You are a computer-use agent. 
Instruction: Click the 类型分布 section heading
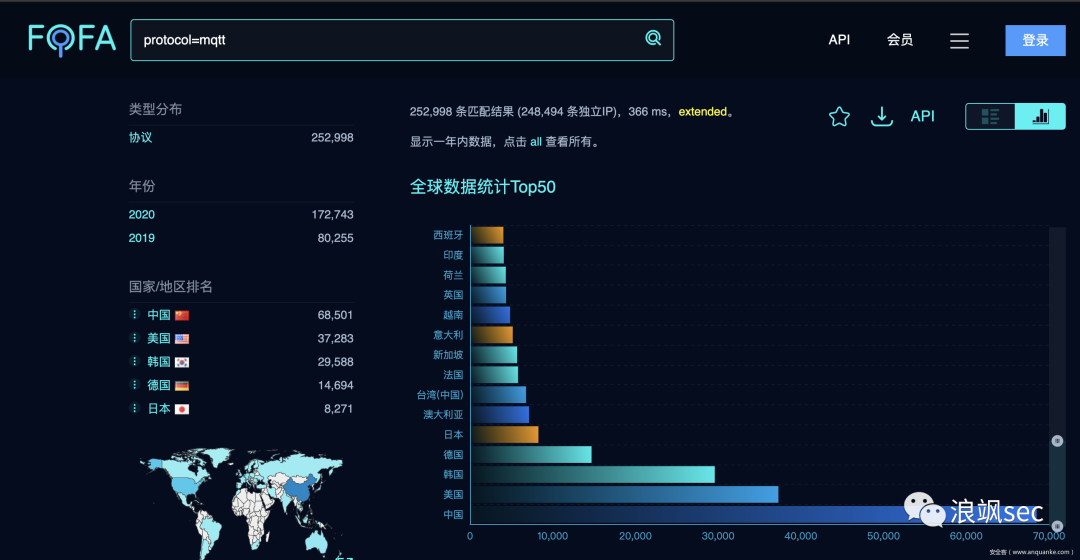(x=156, y=109)
